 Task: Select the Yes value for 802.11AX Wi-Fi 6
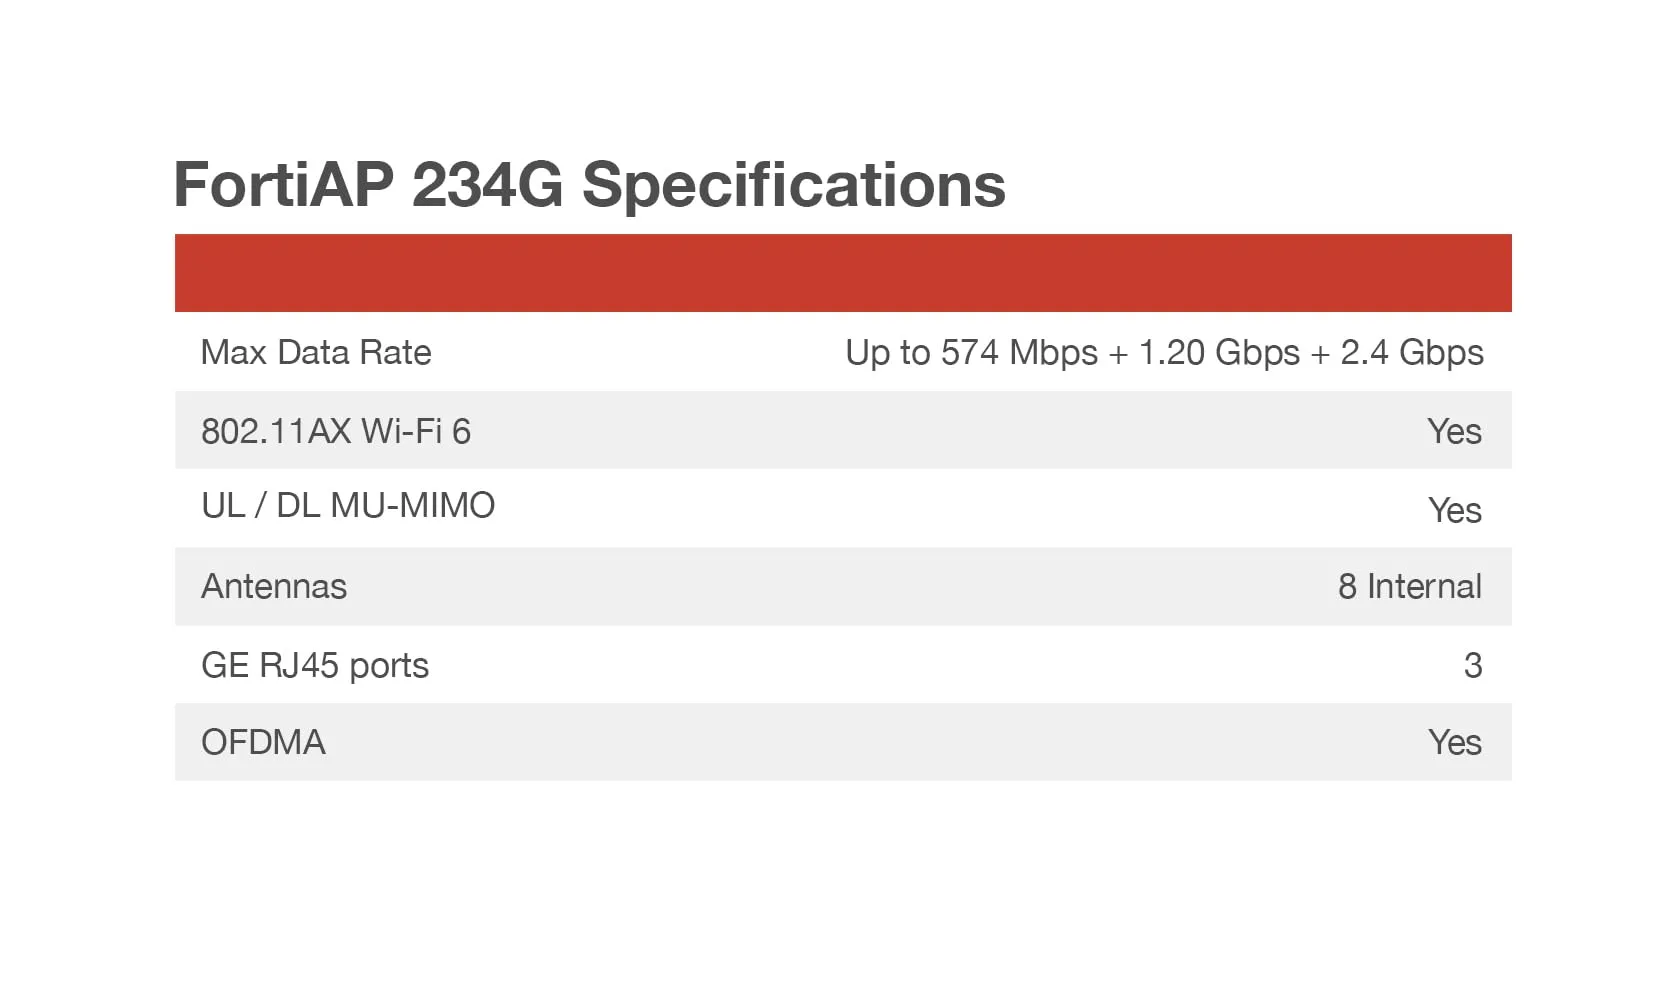(x=1454, y=431)
